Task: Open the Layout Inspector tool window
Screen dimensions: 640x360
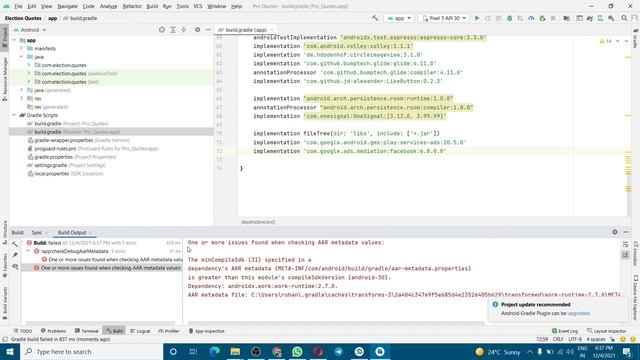Action: tap(607, 331)
